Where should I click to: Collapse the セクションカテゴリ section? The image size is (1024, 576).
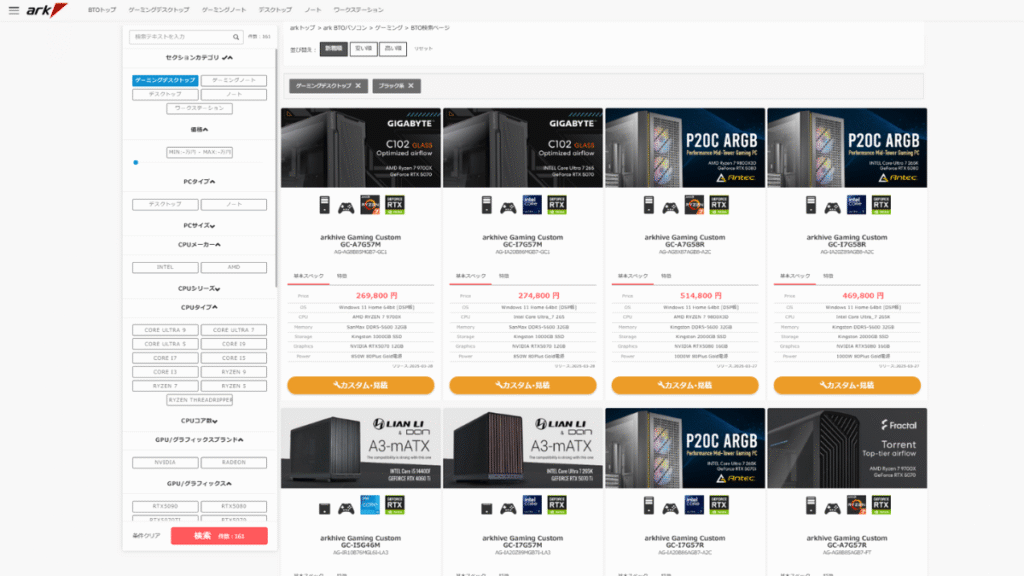pyautogui.click(x=199, y=57)
